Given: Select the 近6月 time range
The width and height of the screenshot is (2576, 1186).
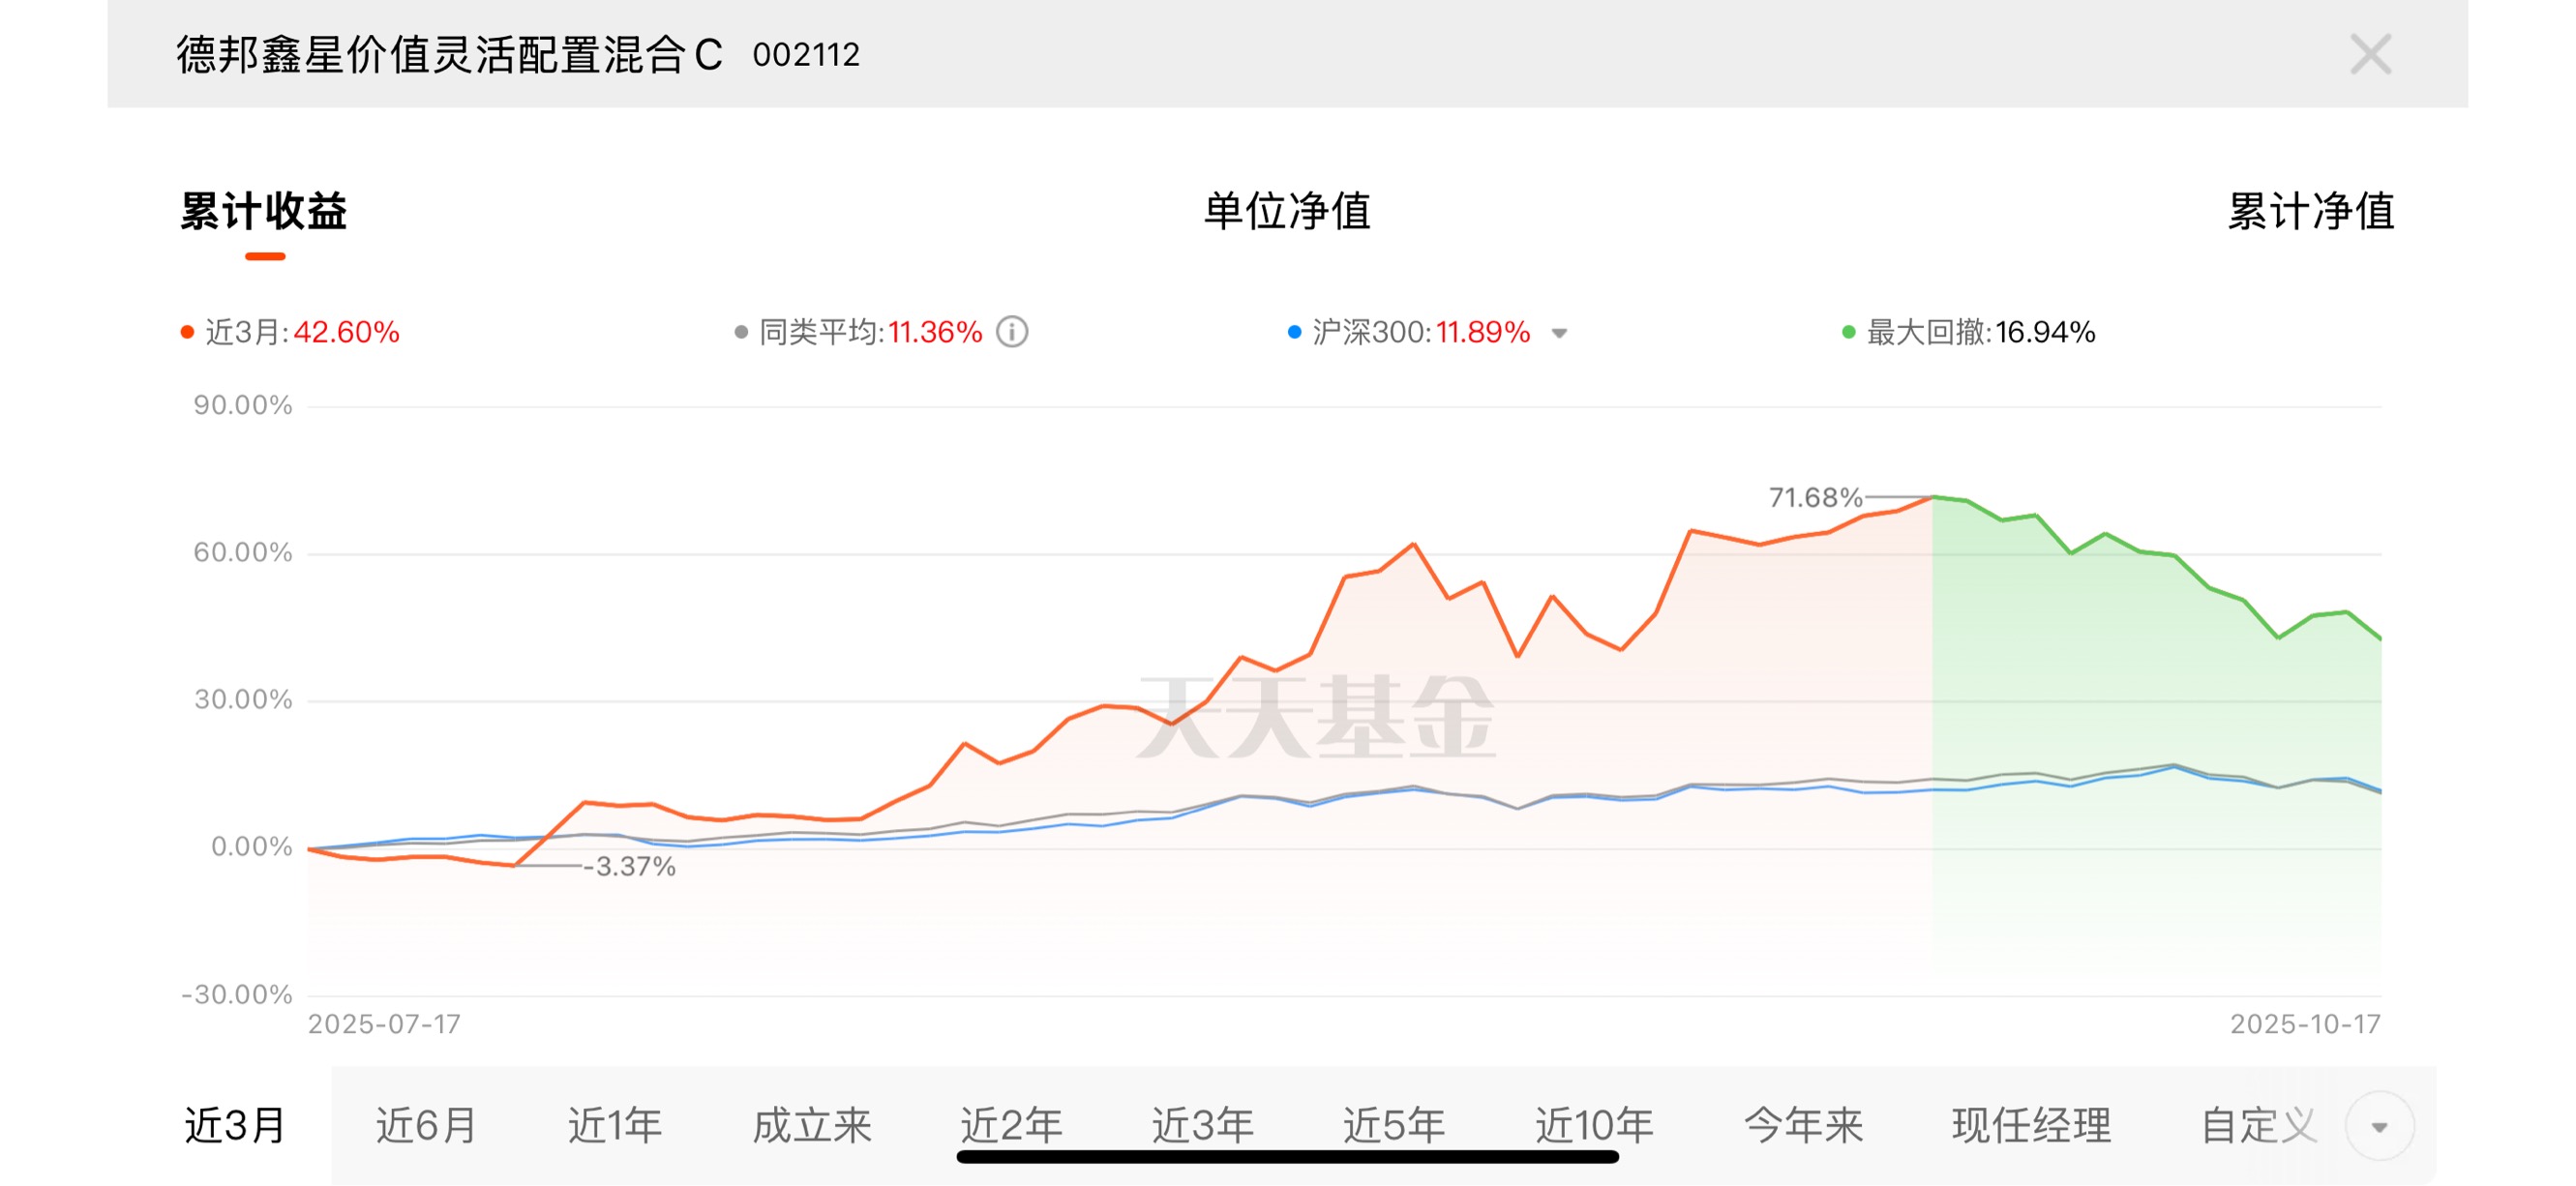Looking at the screenshot, I should tap(426, 1126).
